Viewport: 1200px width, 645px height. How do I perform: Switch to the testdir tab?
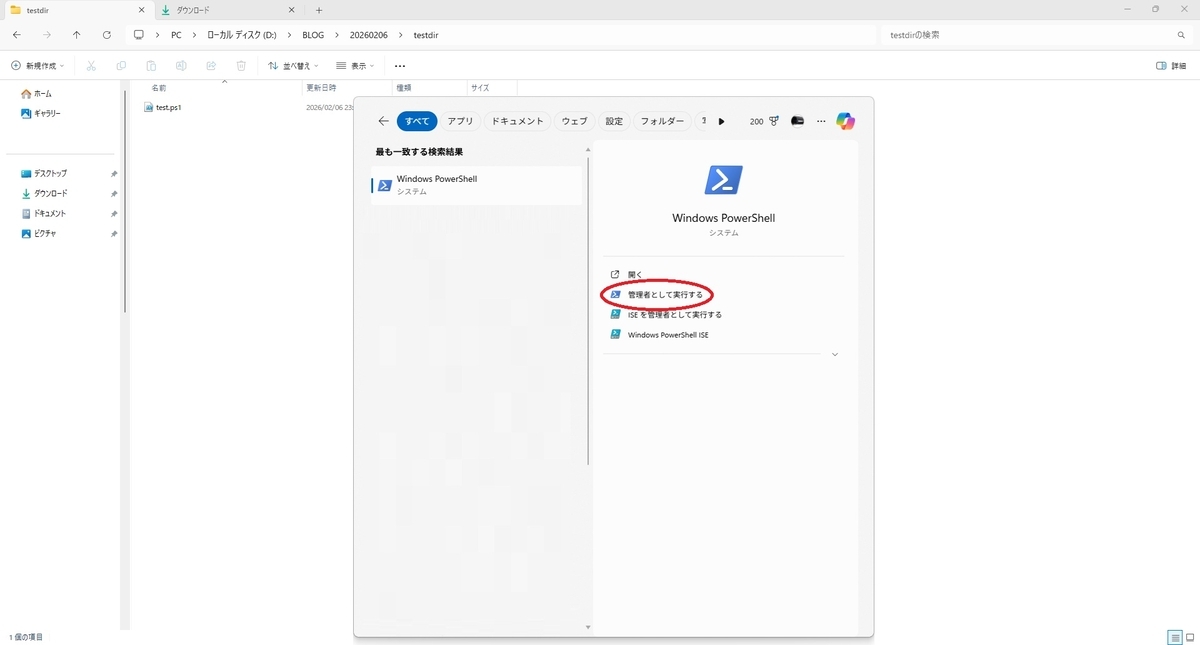pos(76,9)
